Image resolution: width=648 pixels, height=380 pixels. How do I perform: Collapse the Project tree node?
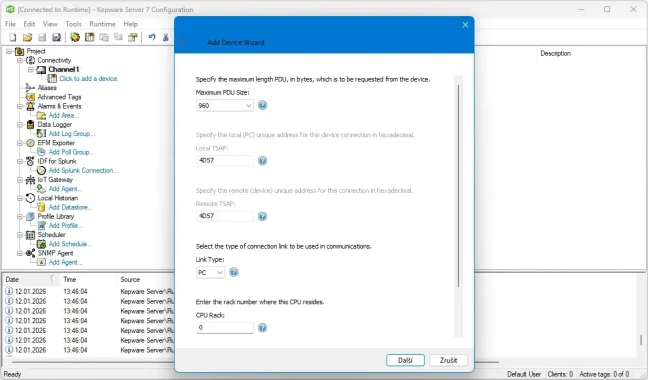click(x=9, y=51)
